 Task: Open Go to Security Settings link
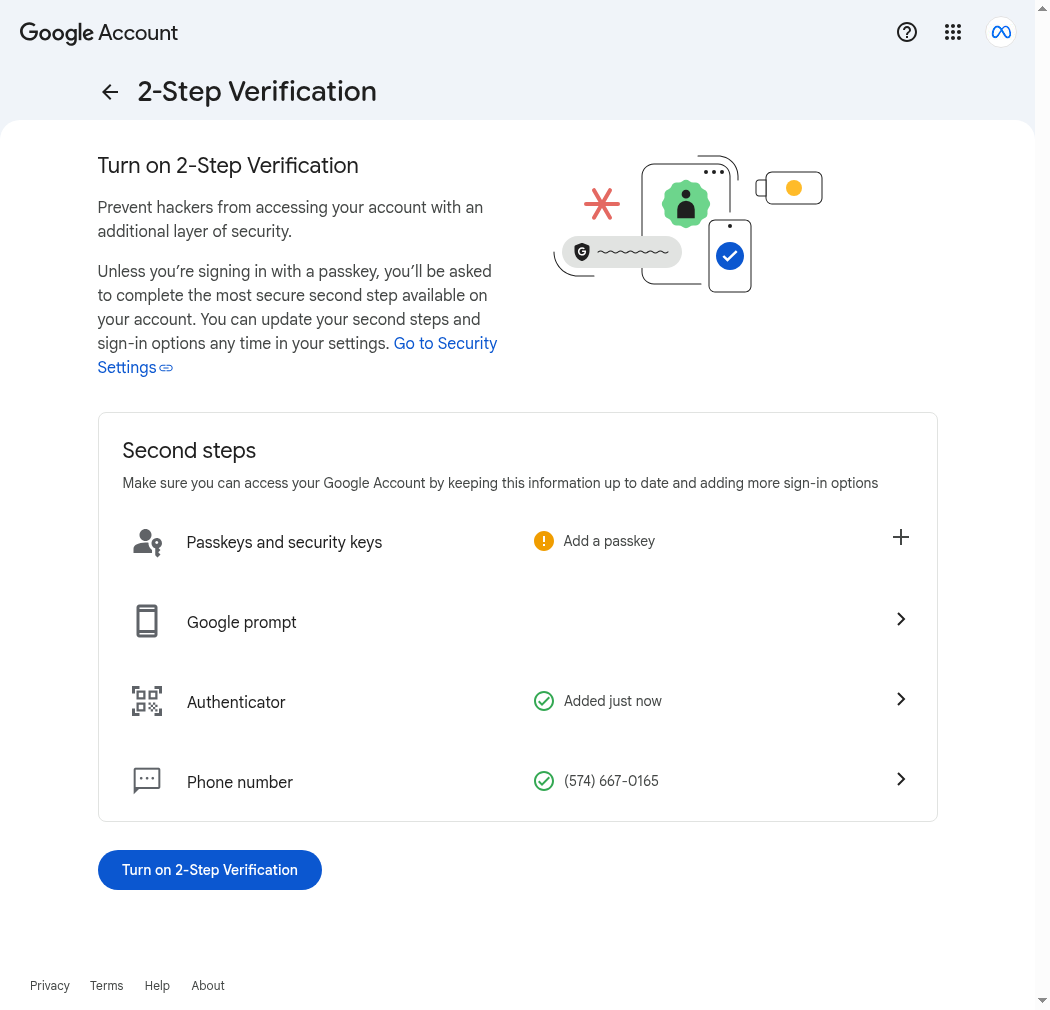(297, 355)
